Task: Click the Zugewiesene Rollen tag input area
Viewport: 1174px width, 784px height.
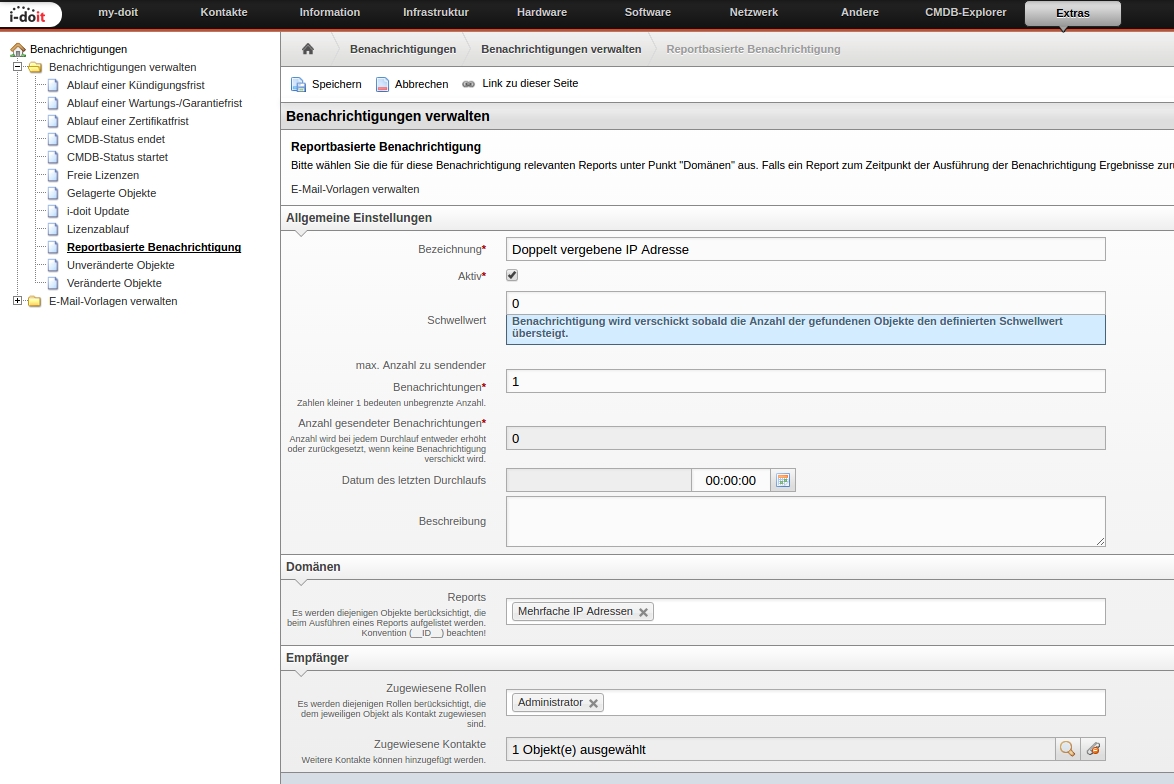Action: click(806, 702)
